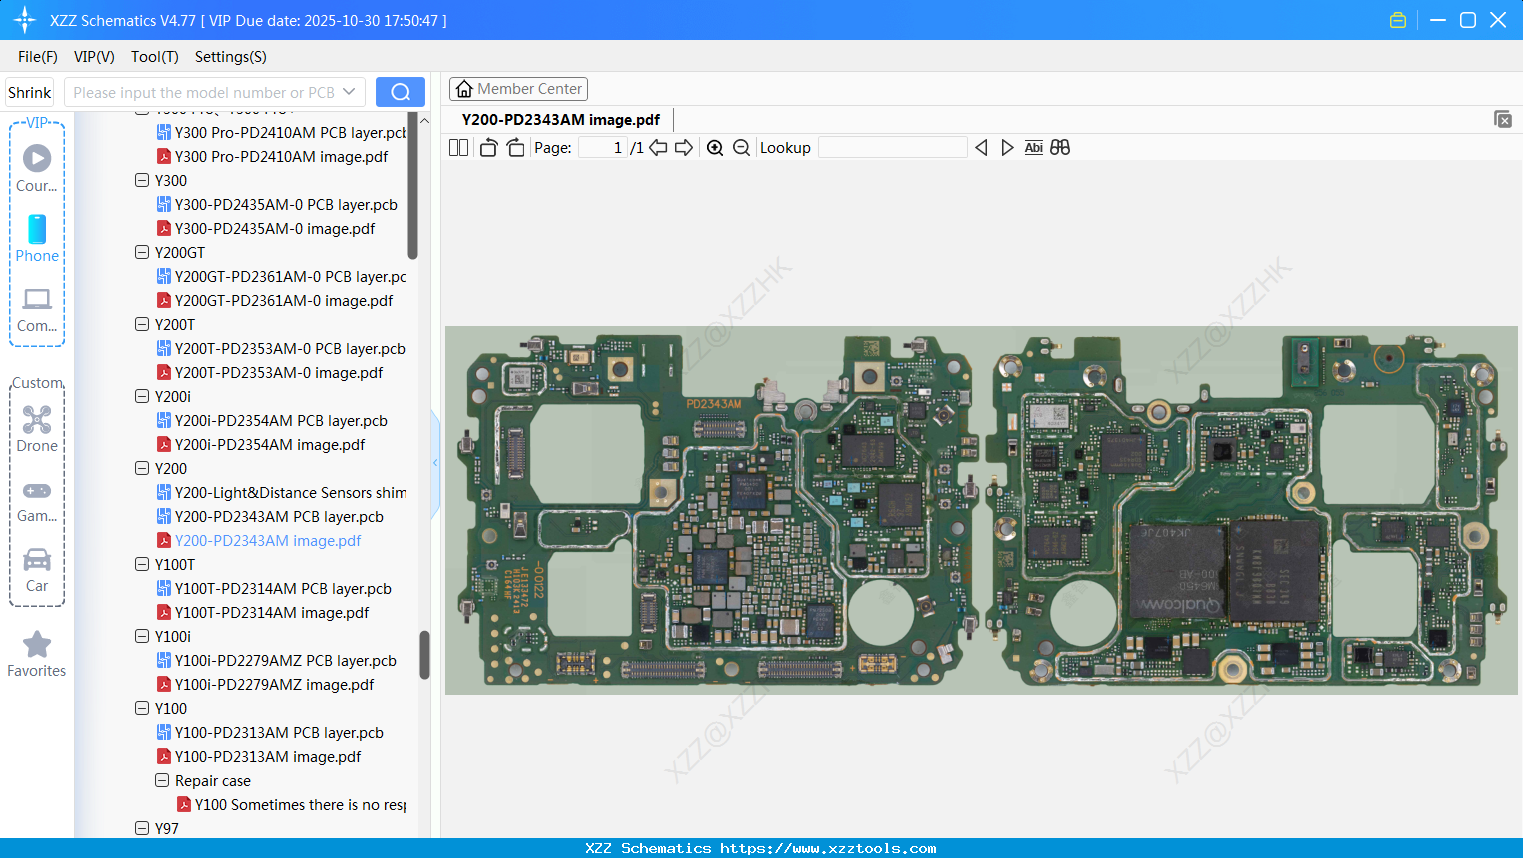Zoom out of the schematic image
Viewport: 1523px width, 858px height.
coord(741,147)
